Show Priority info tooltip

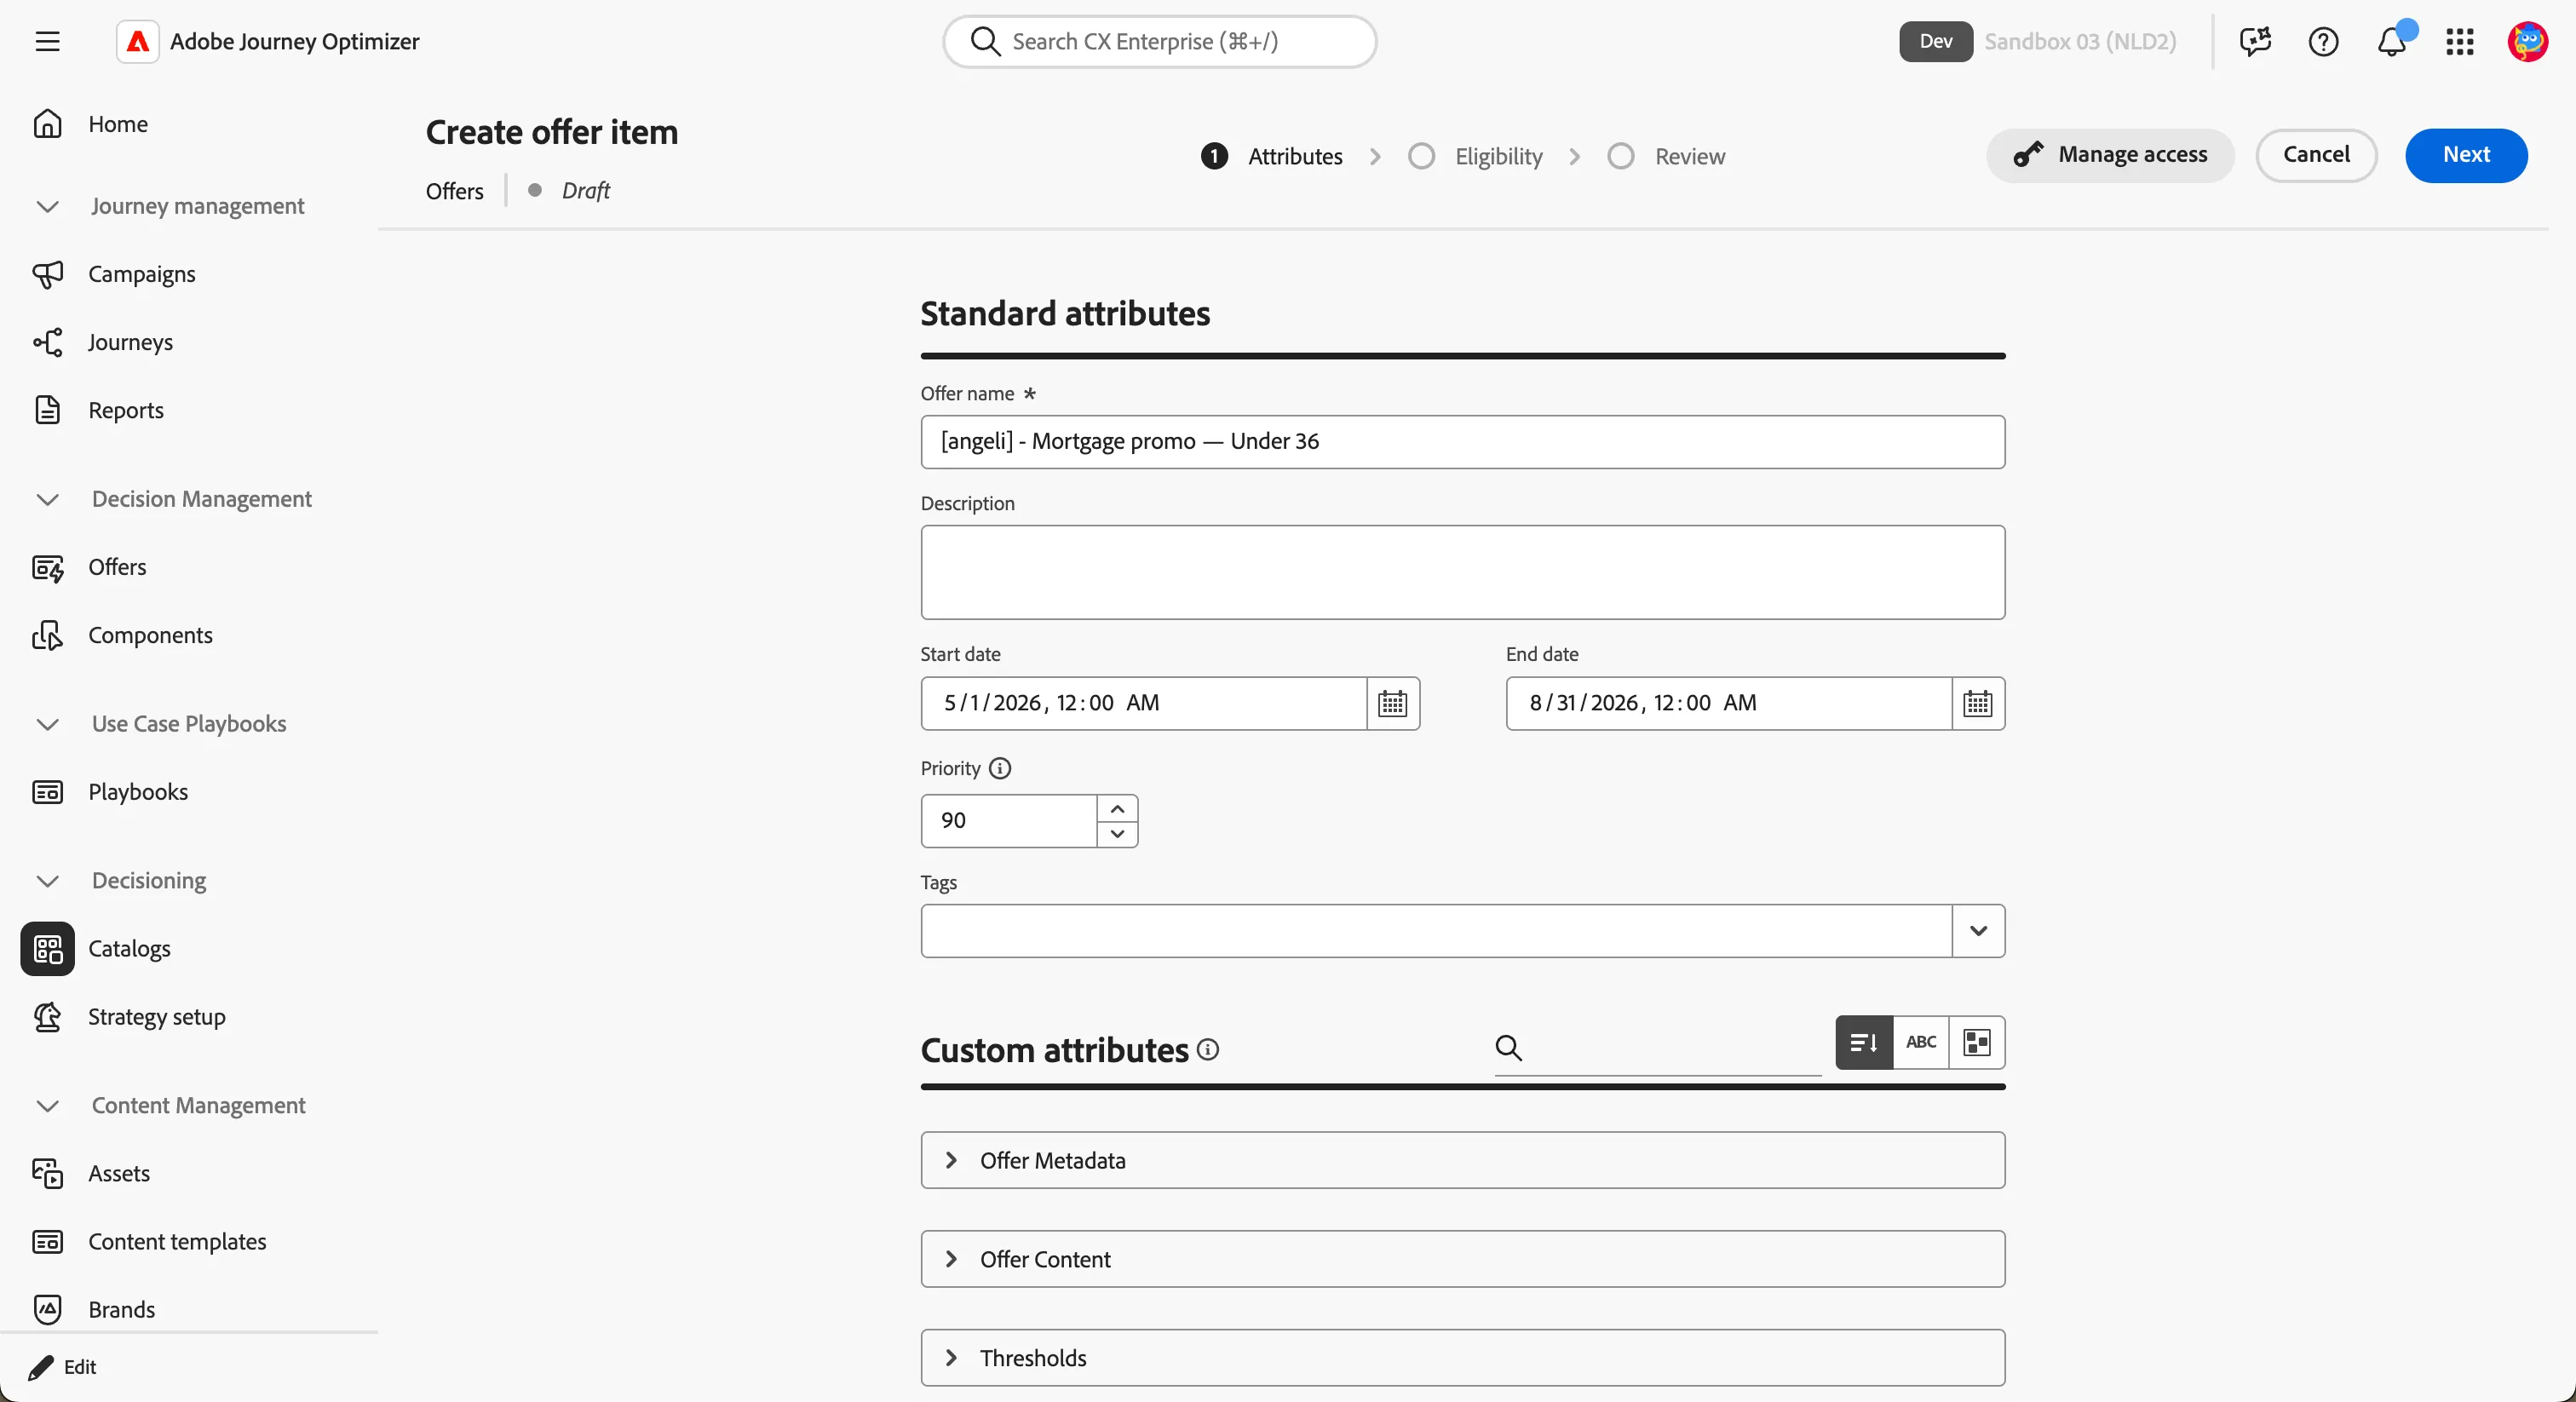point(1000,768)
